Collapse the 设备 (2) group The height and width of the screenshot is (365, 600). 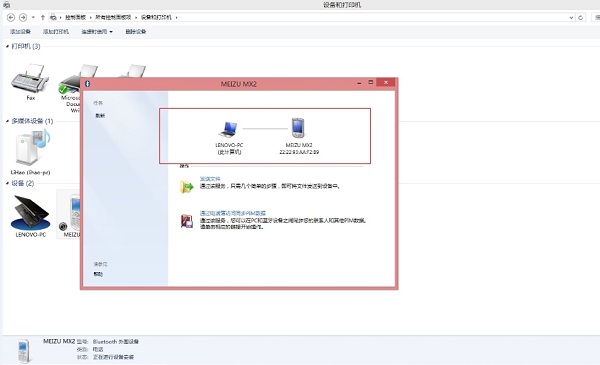pos(7,183)
